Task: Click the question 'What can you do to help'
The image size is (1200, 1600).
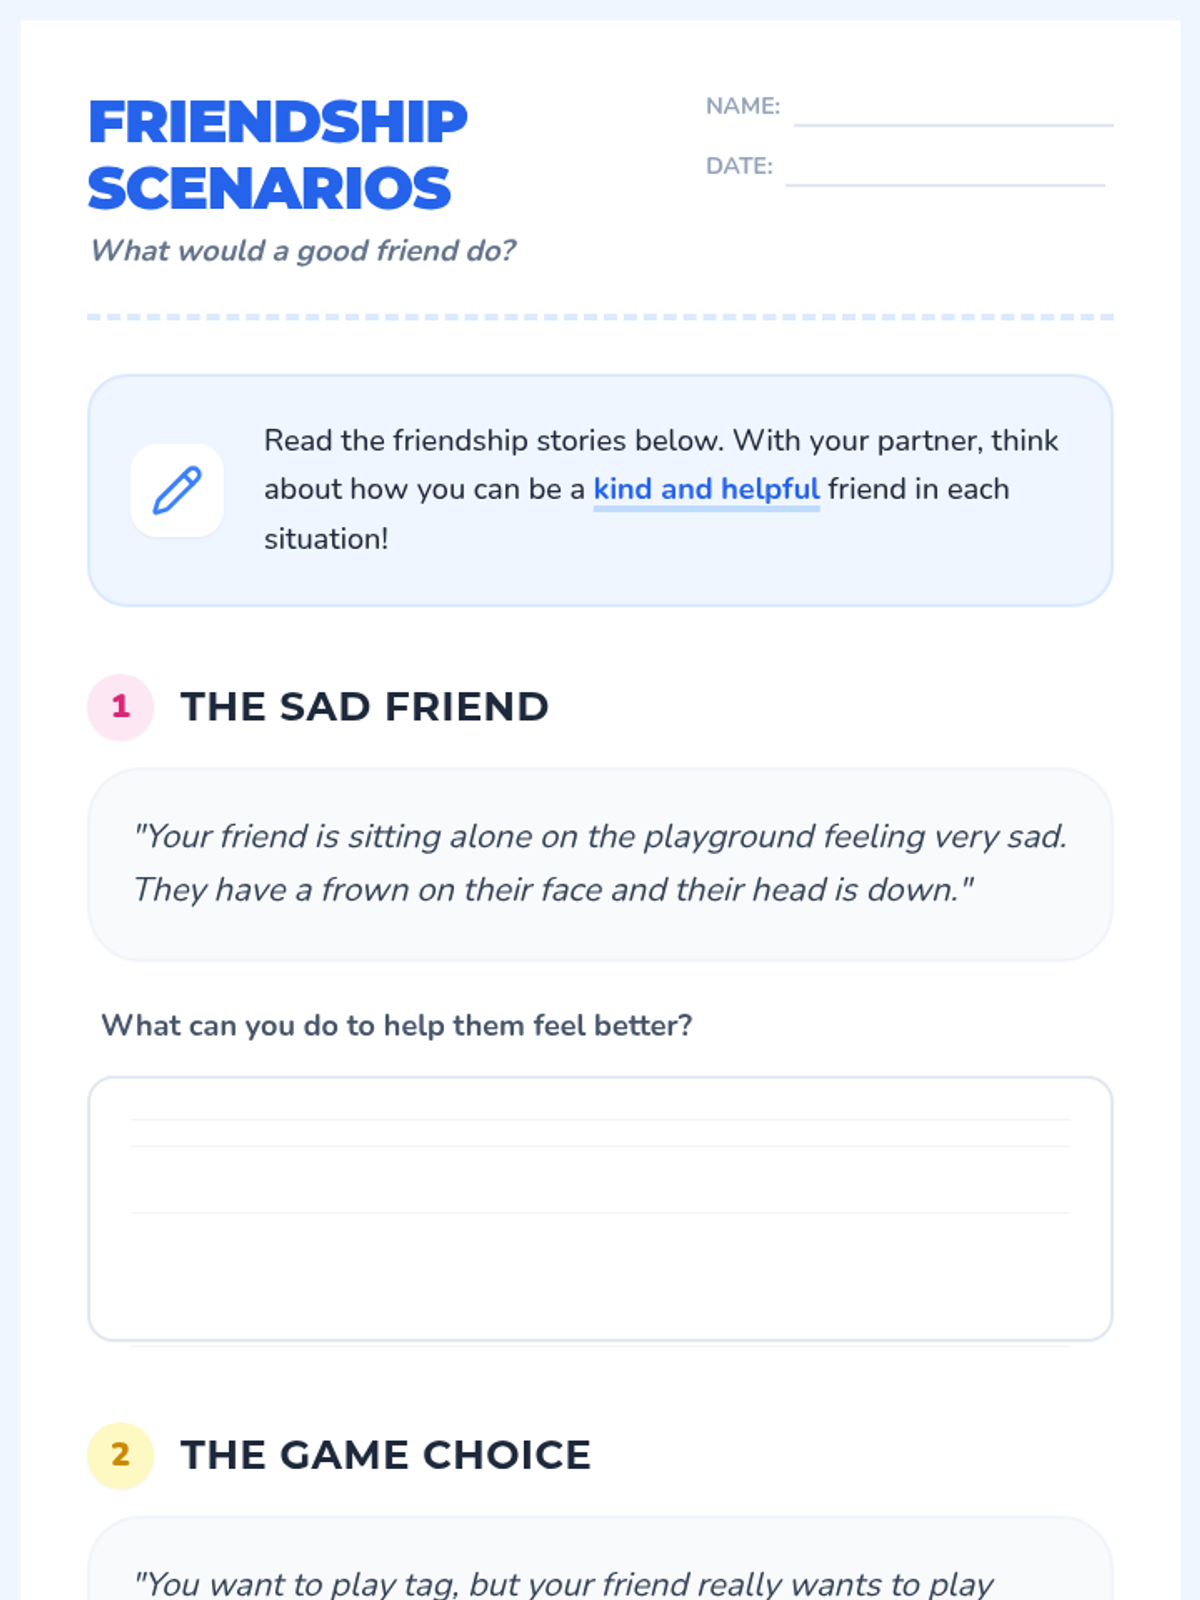Action: coord(396,1025)
